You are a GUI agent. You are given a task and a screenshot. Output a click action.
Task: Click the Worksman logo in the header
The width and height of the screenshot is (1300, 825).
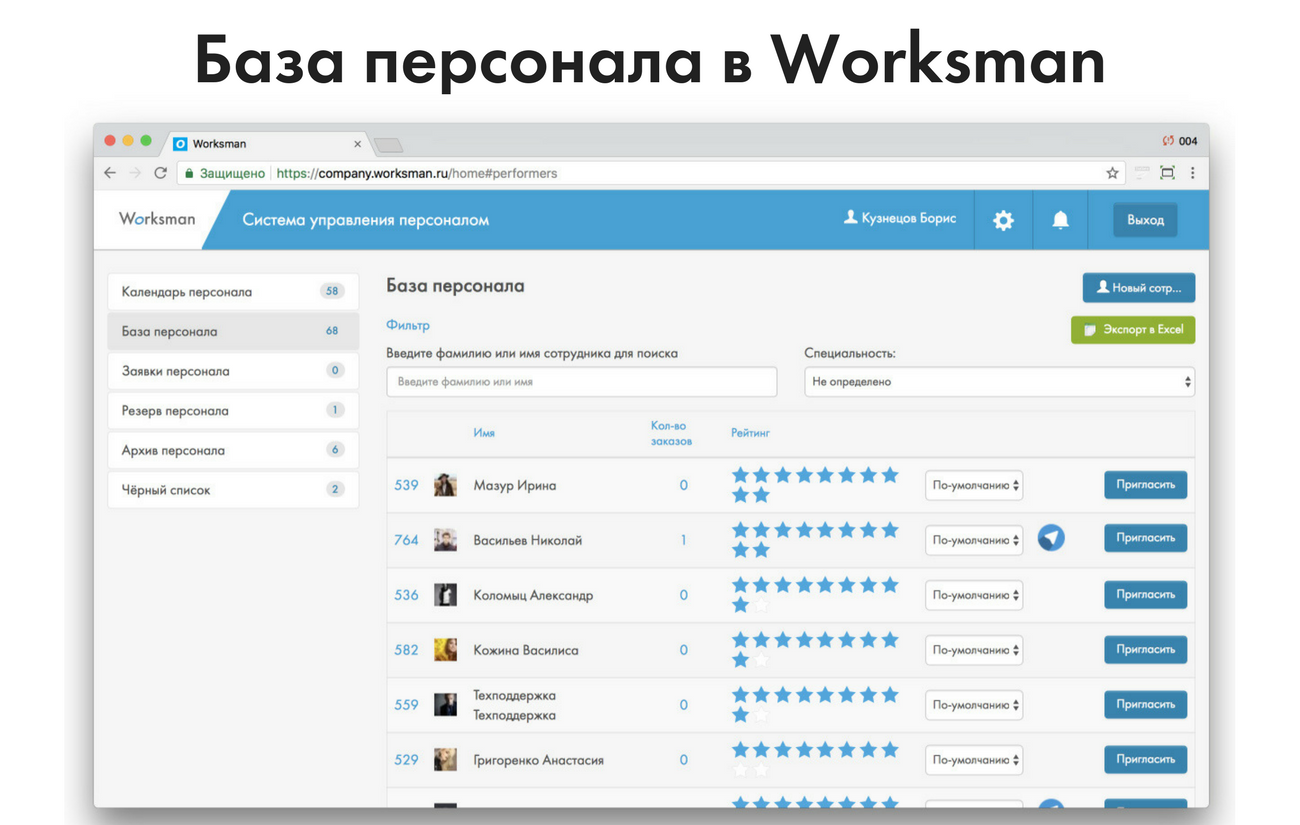[157, 219]
